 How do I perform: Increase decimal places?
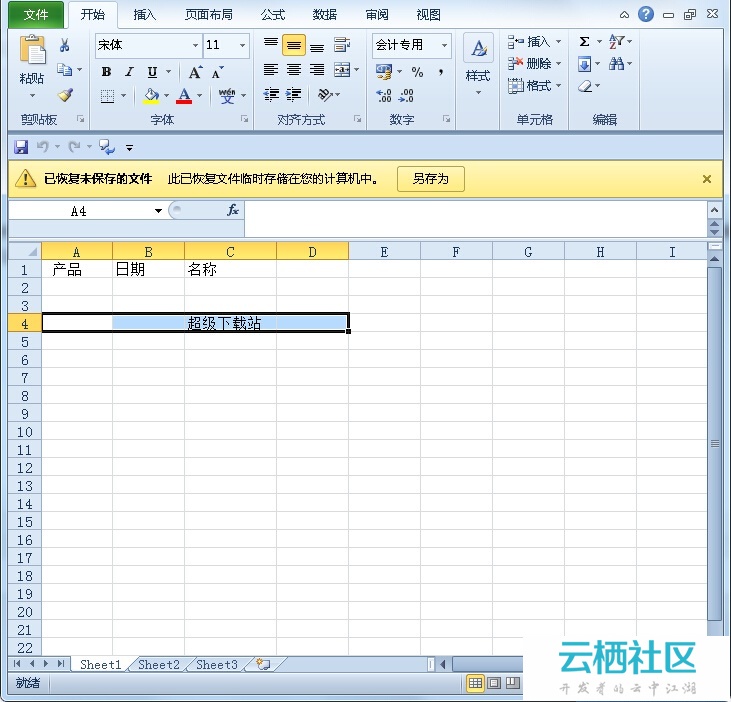(x=384, y=95)
